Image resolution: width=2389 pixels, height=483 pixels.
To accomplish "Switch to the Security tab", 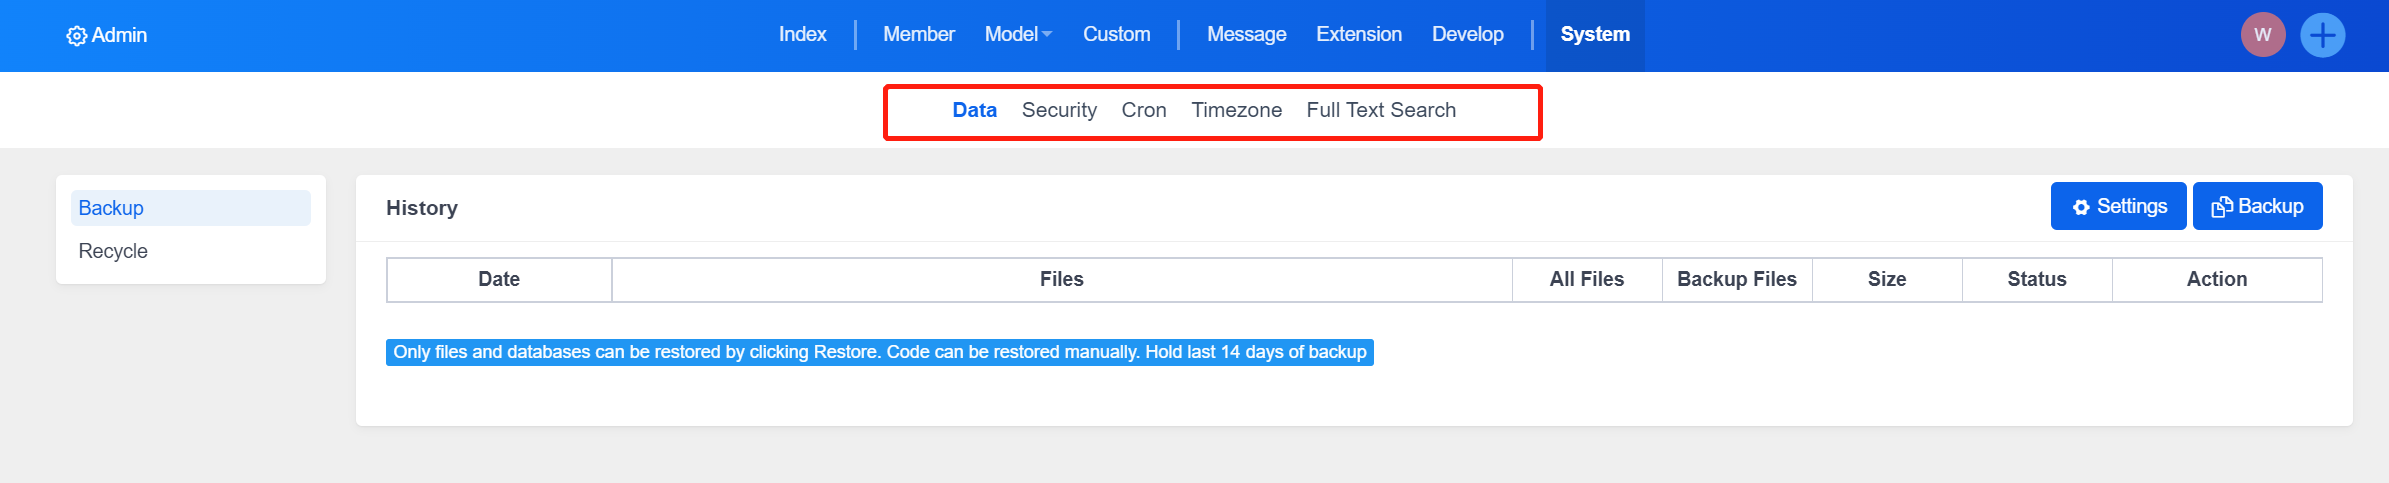I will coord(1059,110).
